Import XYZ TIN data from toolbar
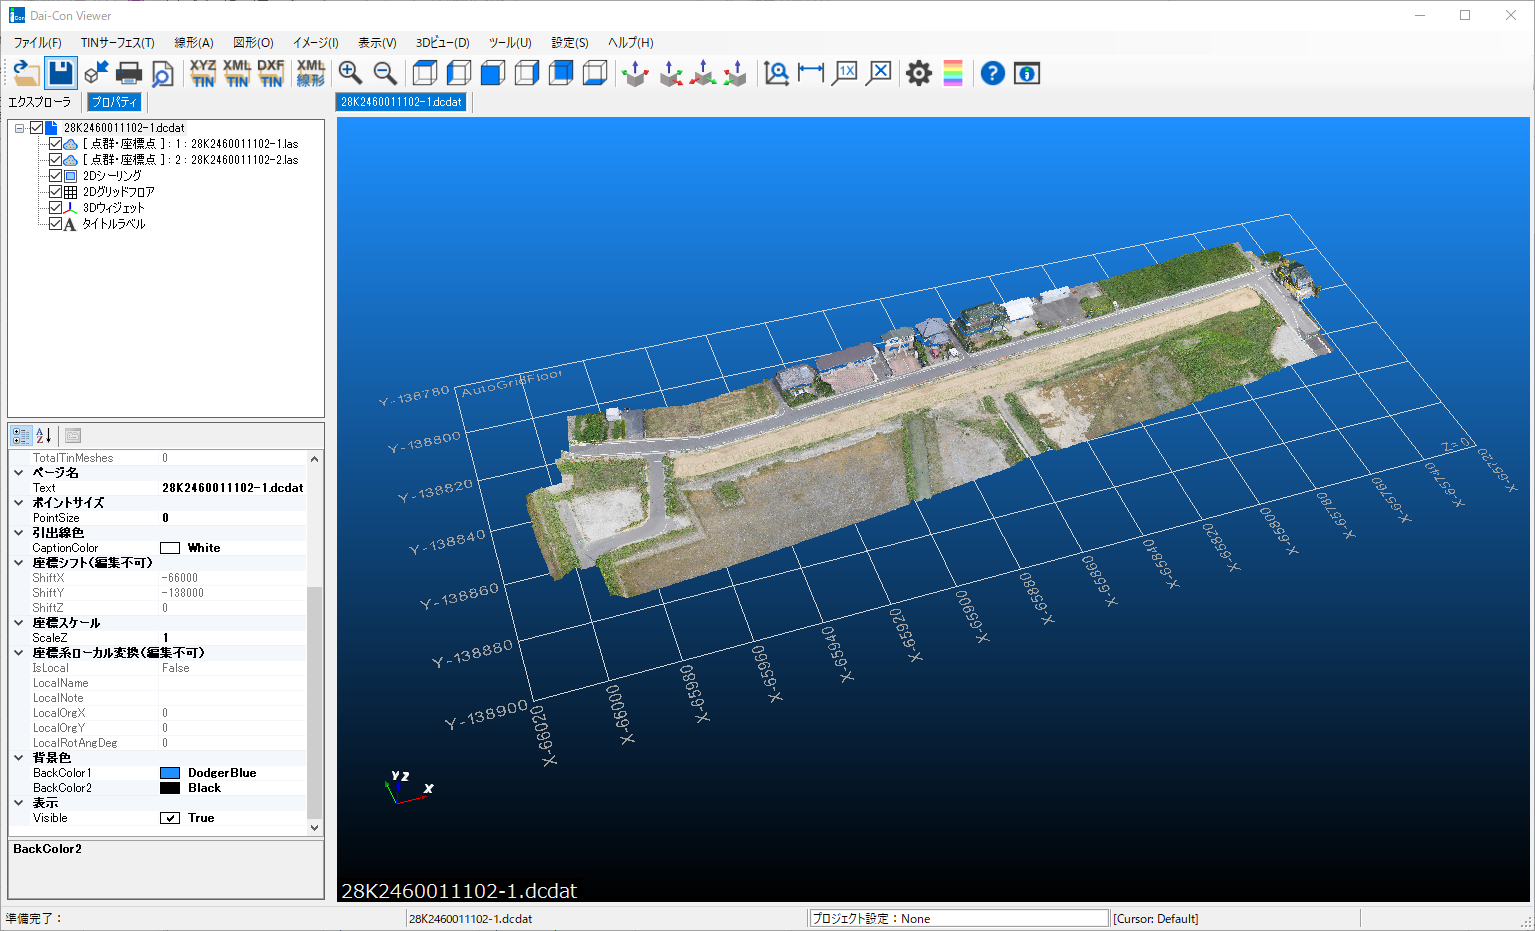Image resolution: width=1535 pixels, height=931 pixels. (x=203, y=73)
